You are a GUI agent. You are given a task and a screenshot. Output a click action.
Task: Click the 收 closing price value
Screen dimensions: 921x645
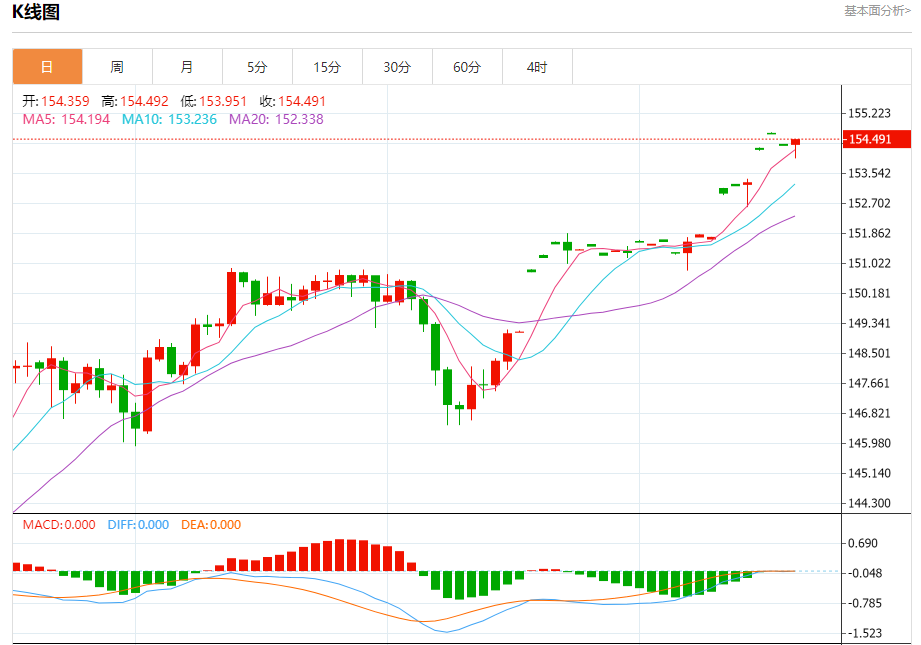tap(292, 101)
